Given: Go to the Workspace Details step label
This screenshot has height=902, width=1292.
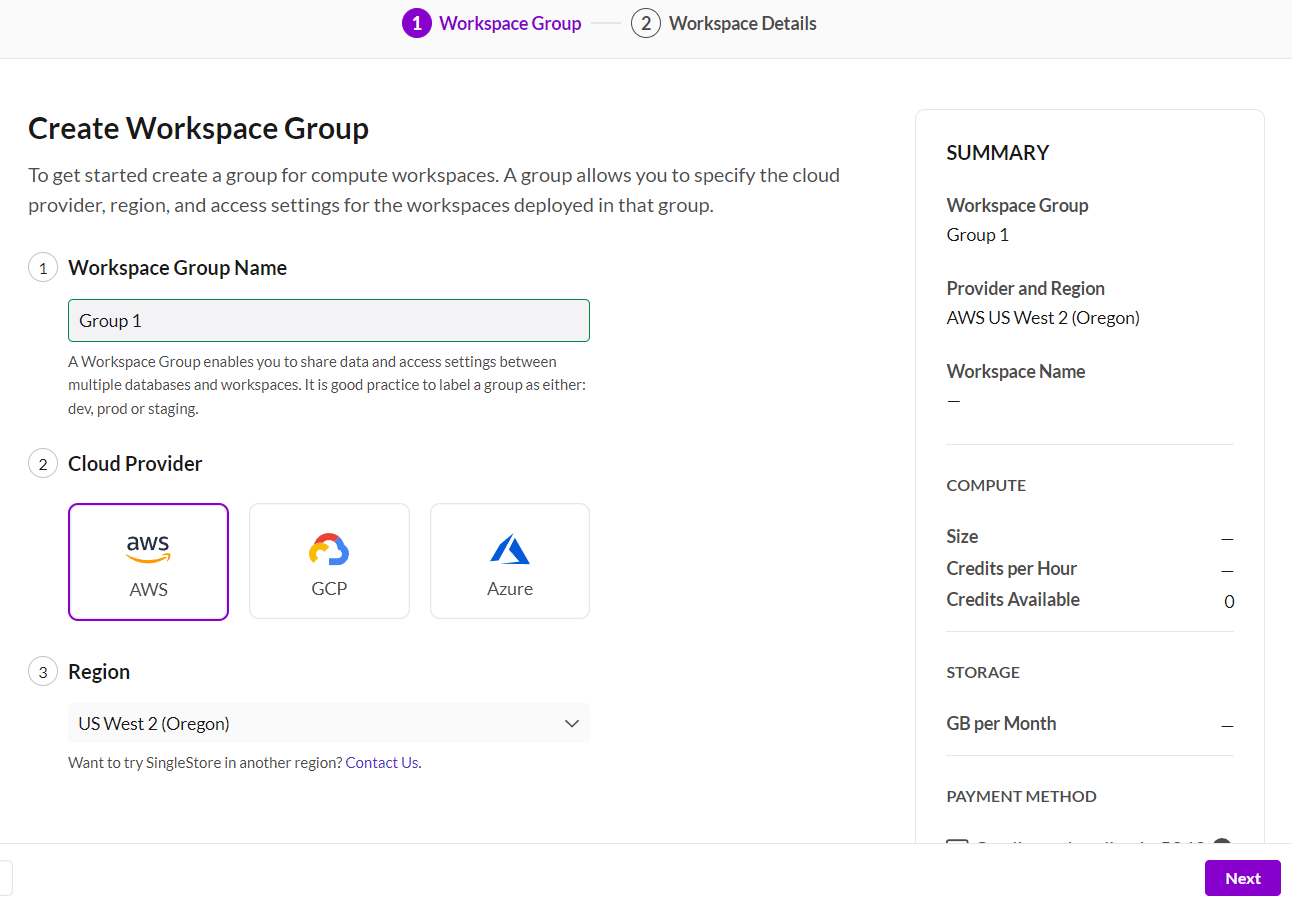Looking at the screenshot, I should point(742,23).
